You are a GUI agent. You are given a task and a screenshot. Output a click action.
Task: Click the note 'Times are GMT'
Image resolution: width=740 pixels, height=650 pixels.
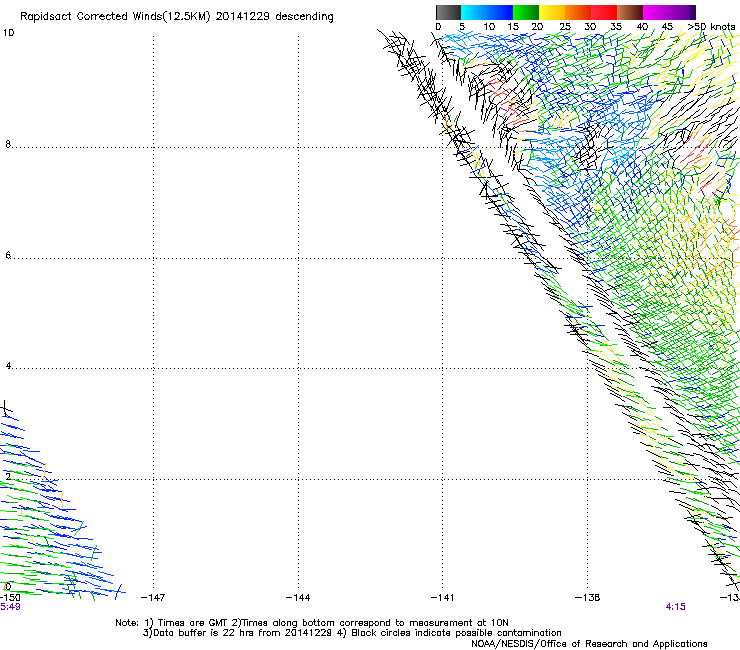193,623
